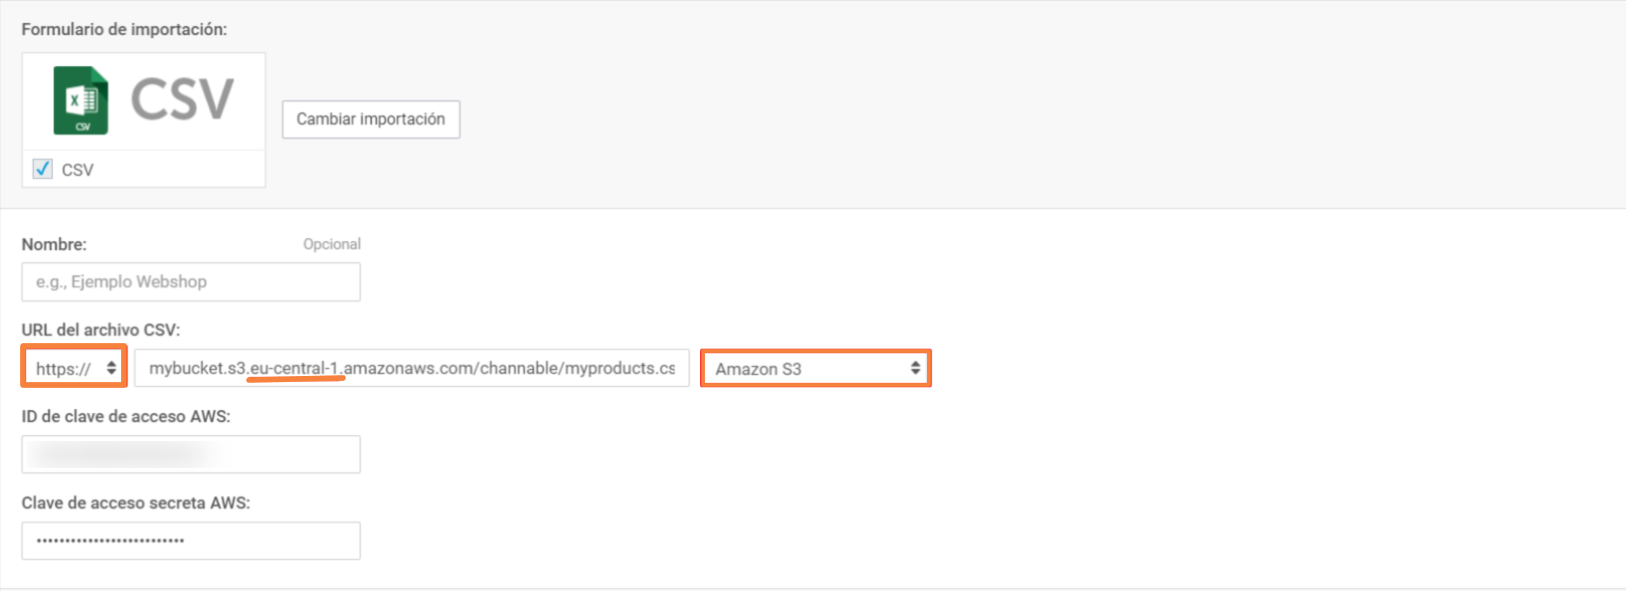Select the ID de clave de acceso AWS field
The width and height of the screenshot is (1626, 591).
click(191, 455)
